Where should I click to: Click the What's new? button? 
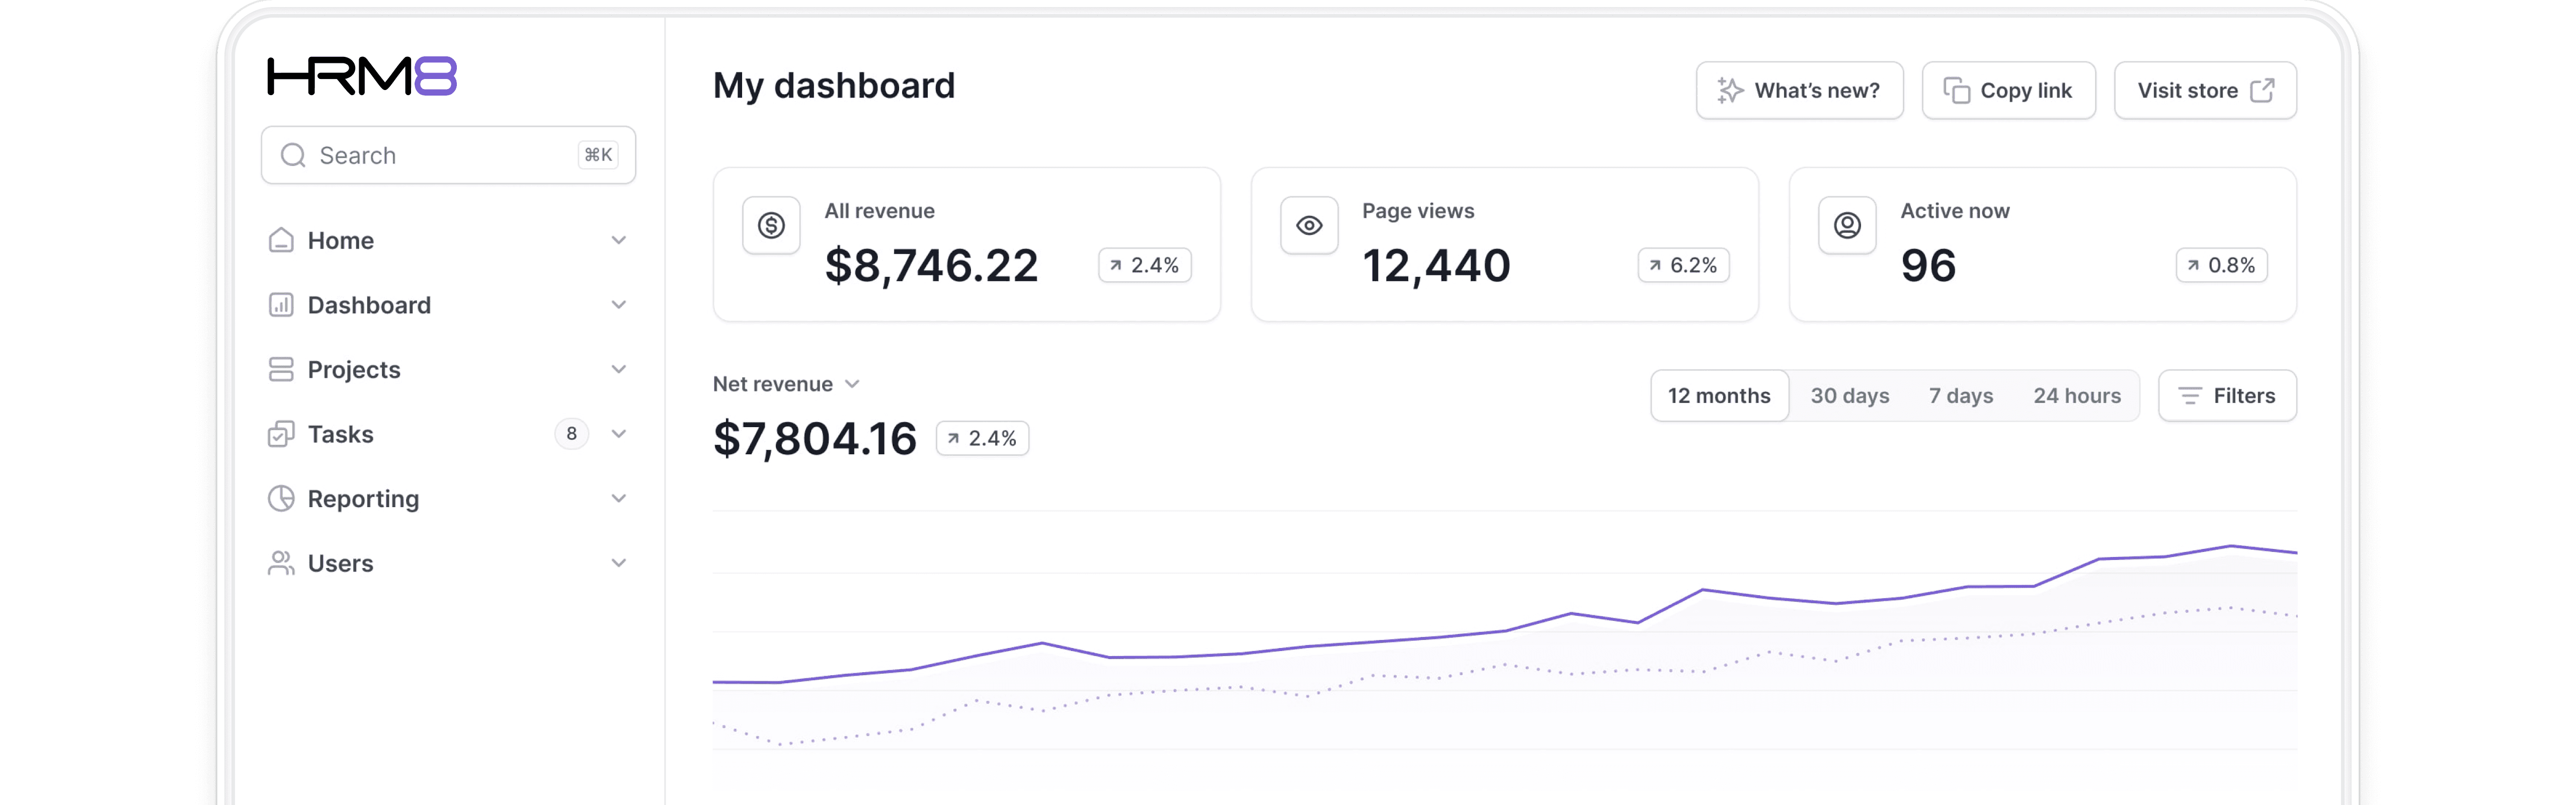[x=1799, y=91]
